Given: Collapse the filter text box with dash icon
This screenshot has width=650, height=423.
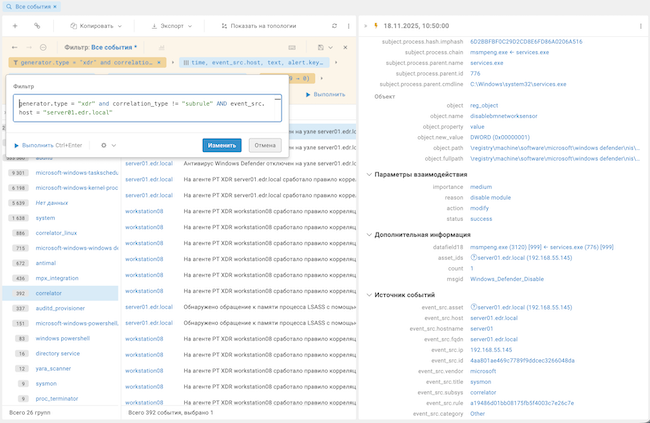Looking at the screenshot, I should click(x=277, y=99).
